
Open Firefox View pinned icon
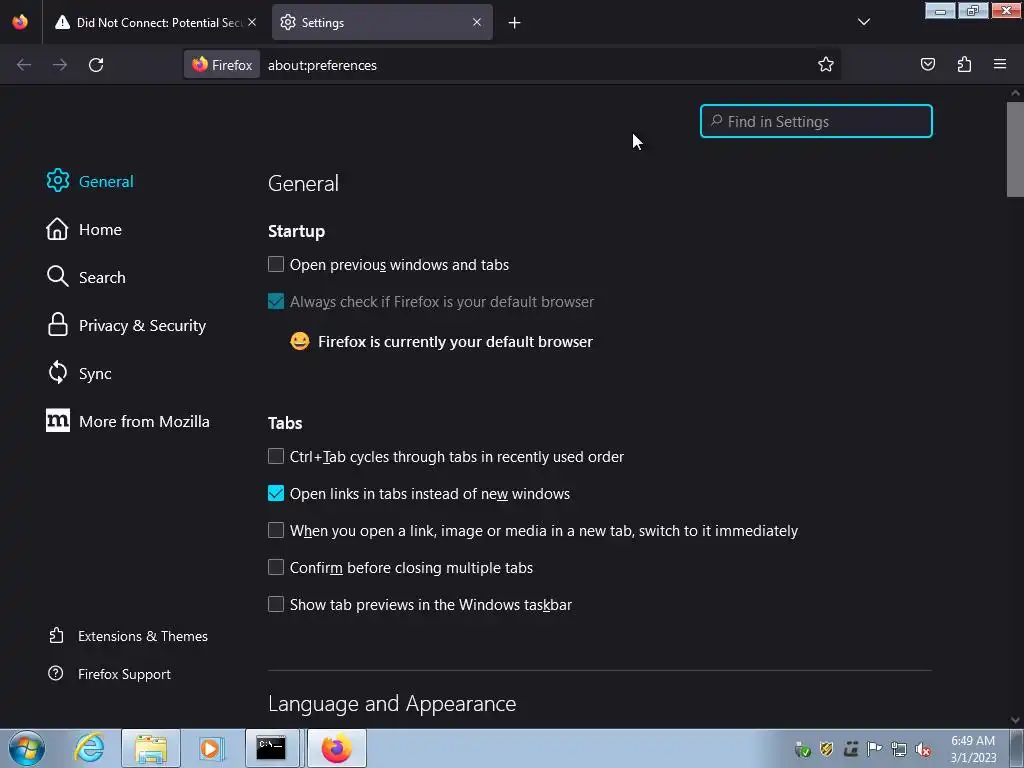[x=20, y=22]
